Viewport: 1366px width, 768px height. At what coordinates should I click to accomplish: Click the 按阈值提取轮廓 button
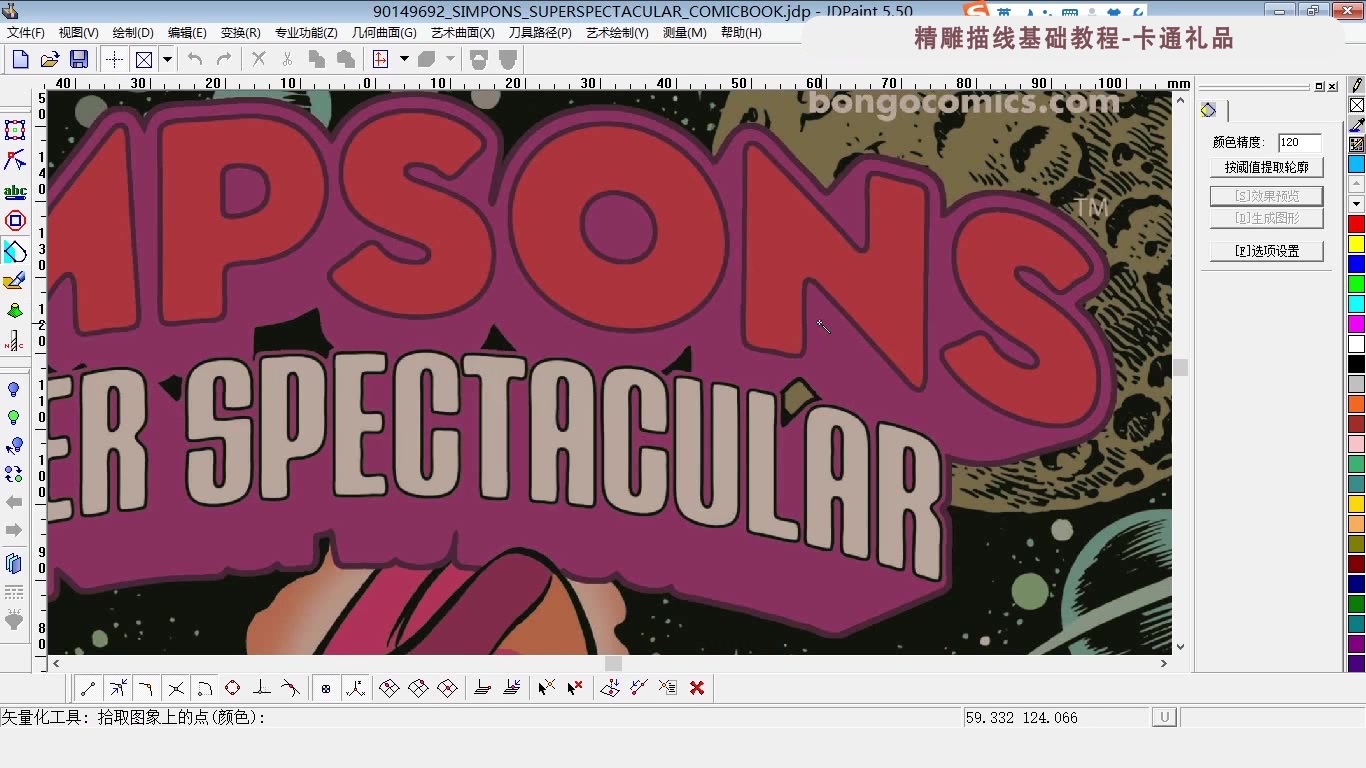coord(1266,167)
